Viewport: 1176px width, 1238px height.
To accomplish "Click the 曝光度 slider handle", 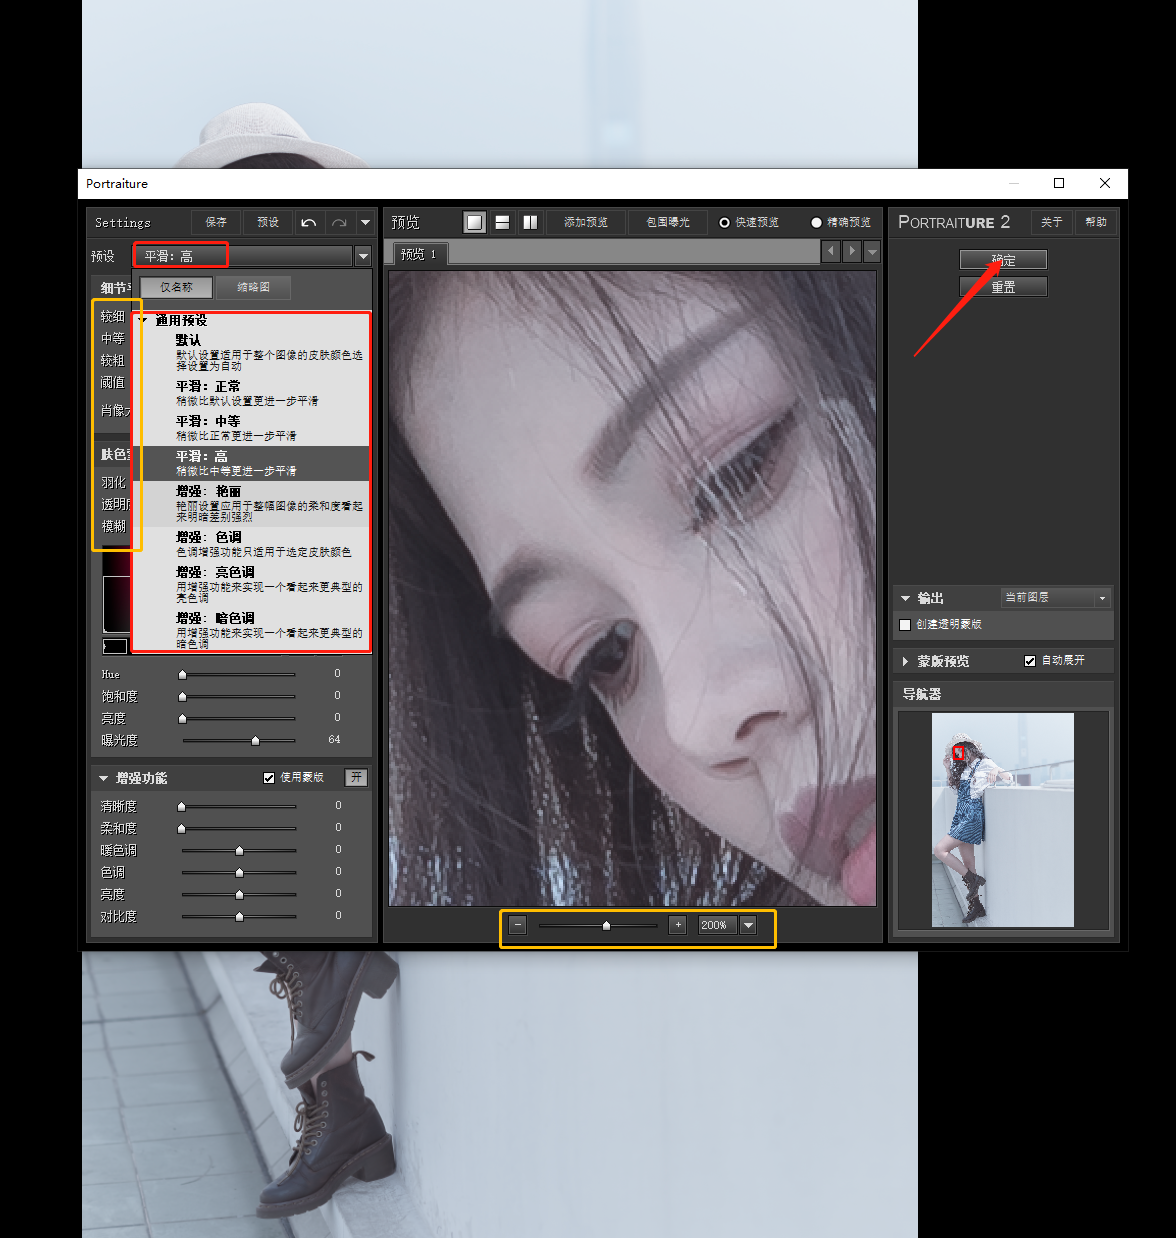I will 255,741.
